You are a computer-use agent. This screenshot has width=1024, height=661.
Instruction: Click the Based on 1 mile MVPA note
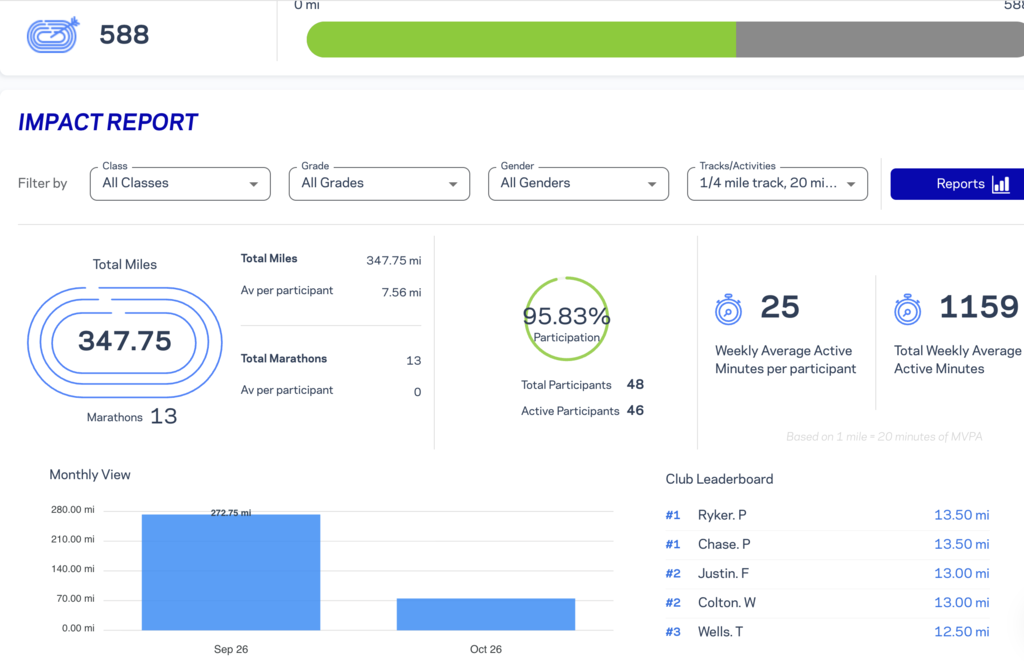tap(884, 437)
